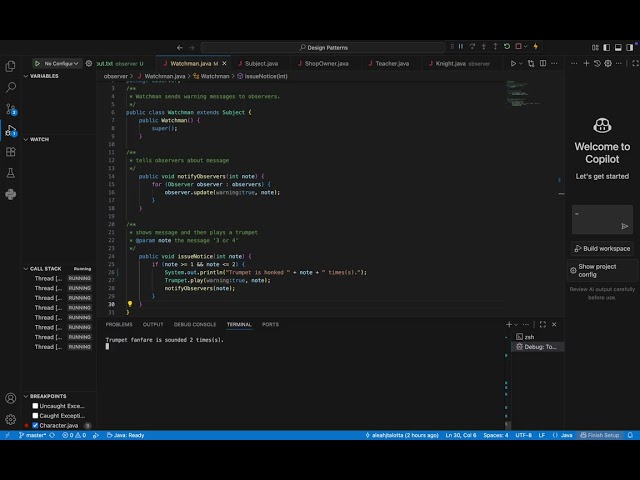Click the Build workspace button
Image resolution: width=640 pixels, height=480 pixels.
[x=602, y=249]
